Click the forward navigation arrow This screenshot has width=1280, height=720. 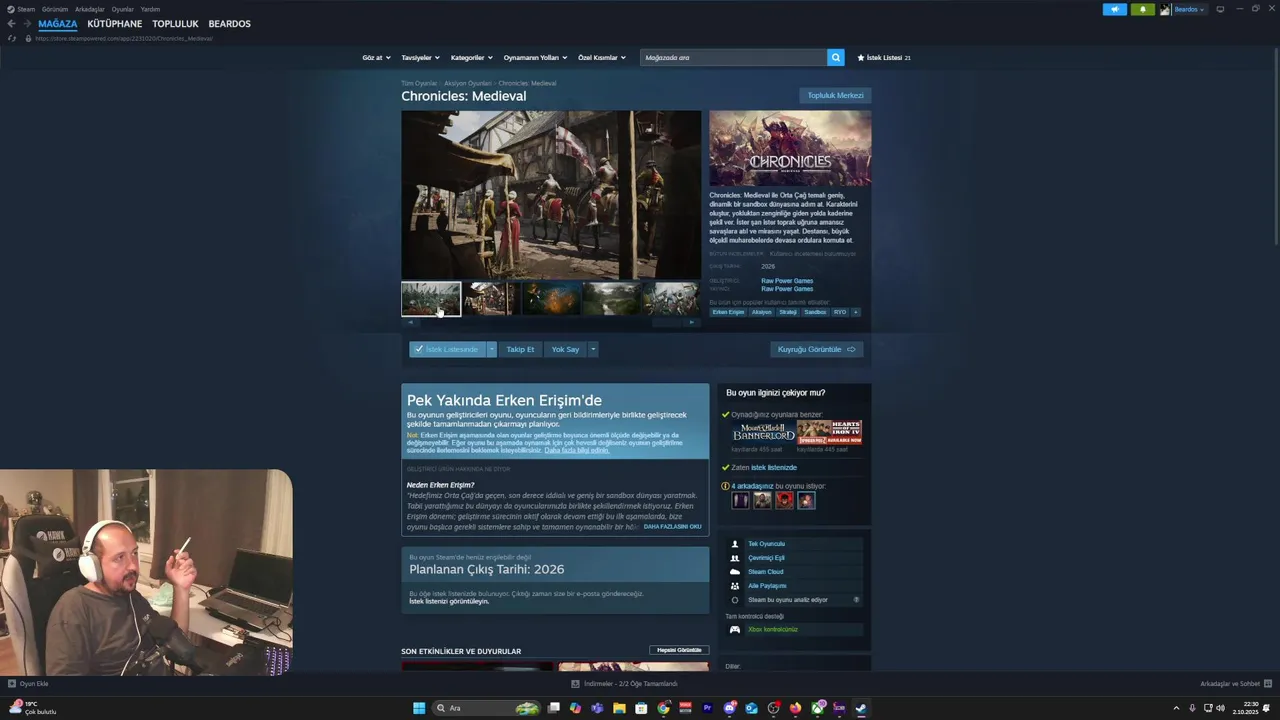pos(26,23)
